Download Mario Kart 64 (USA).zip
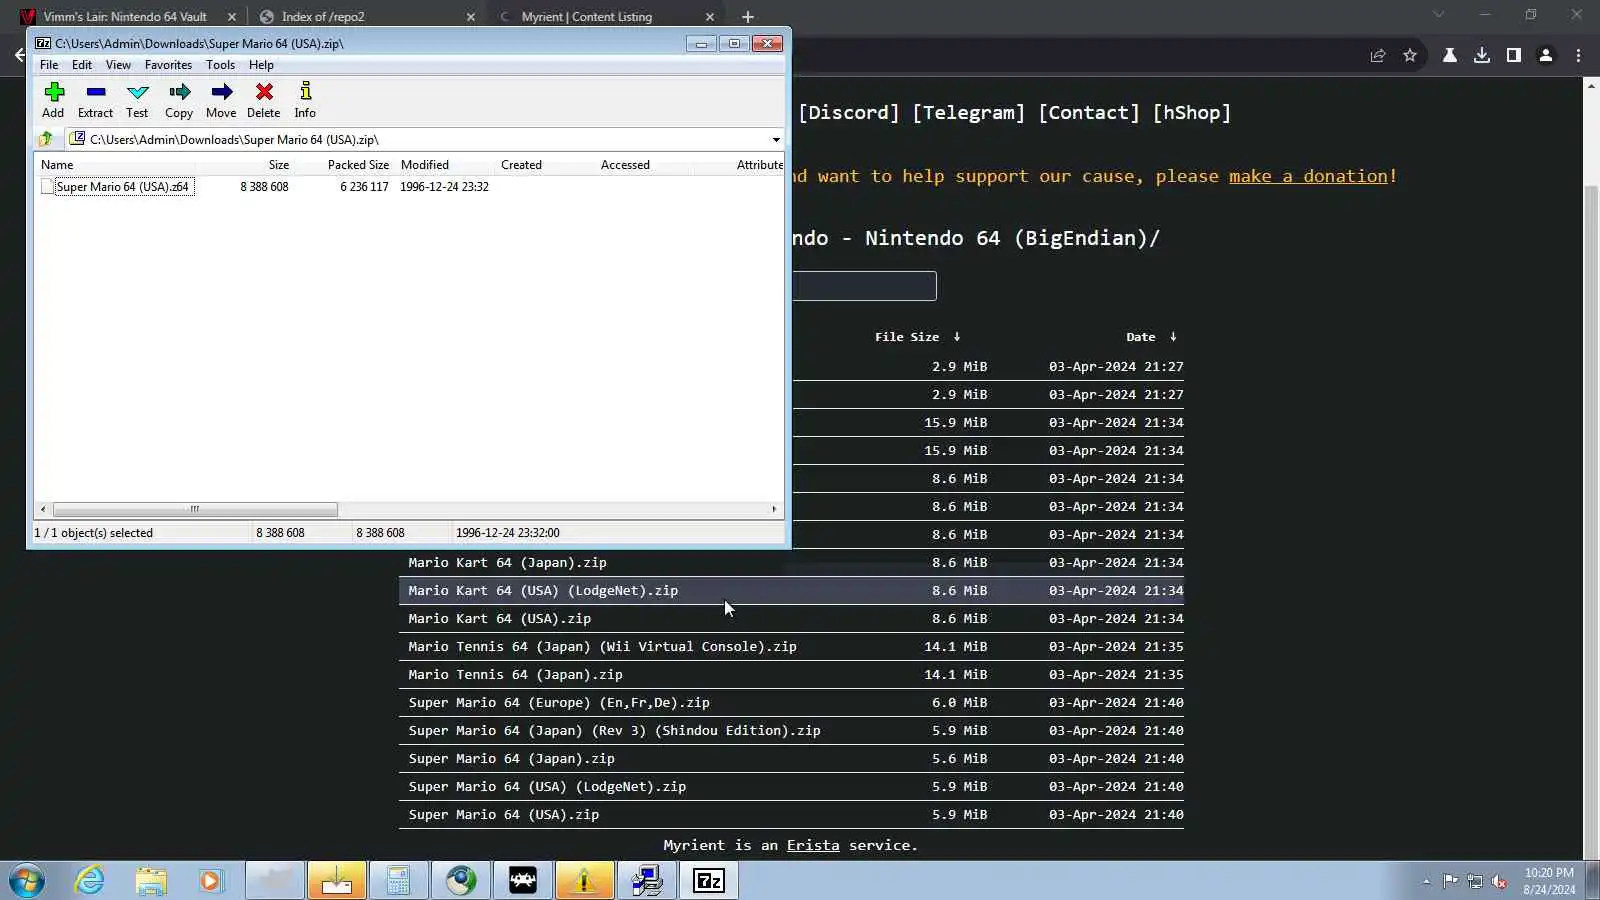Viewport: 1600px width, 900px height. pyautogui.click(x=500, y=619)
